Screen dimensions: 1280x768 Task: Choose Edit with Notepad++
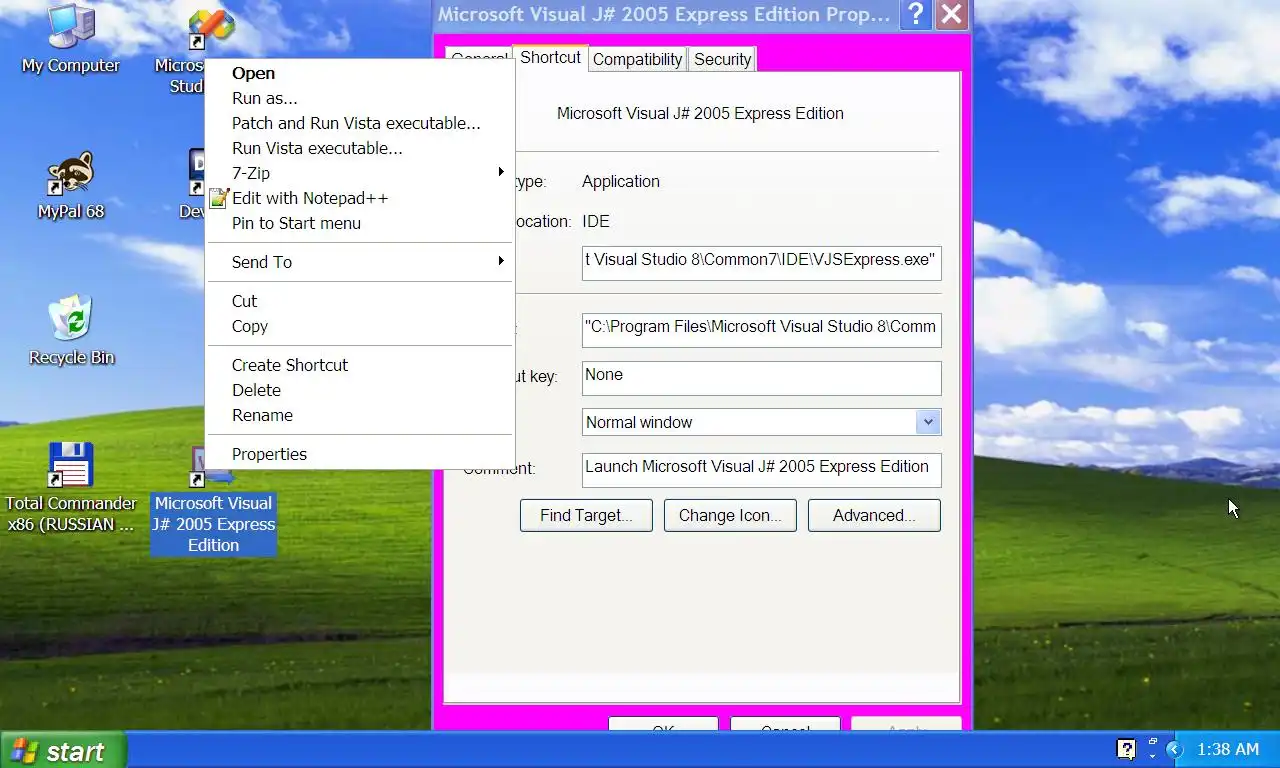click(360, 198)
